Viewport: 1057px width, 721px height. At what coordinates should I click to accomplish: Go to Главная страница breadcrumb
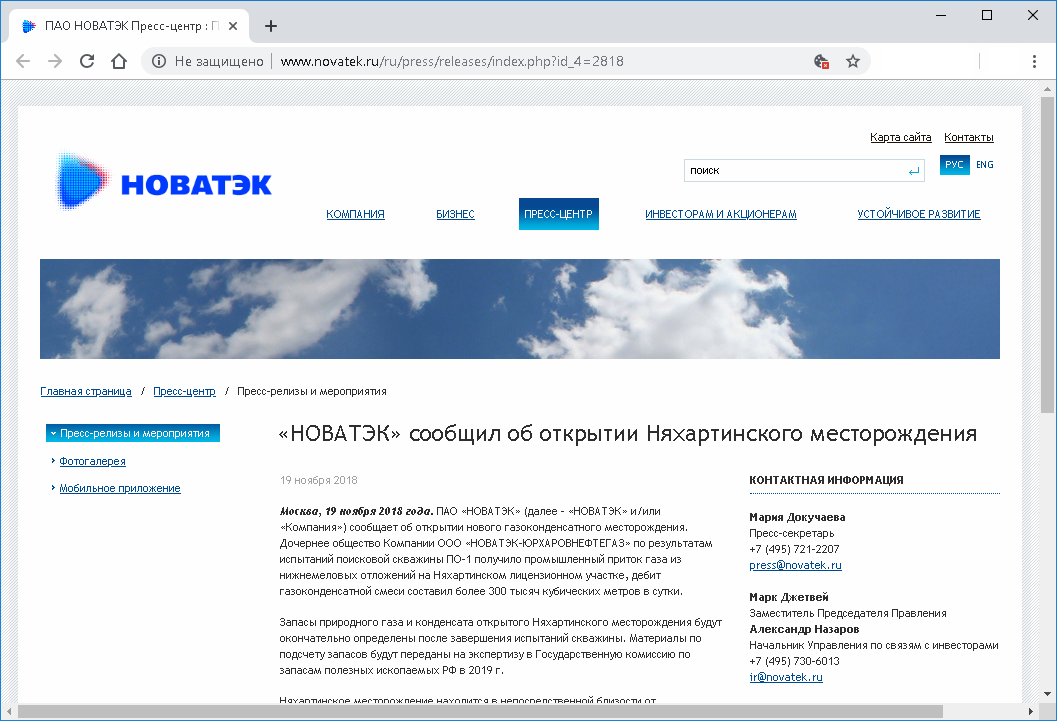pos(86,391)
